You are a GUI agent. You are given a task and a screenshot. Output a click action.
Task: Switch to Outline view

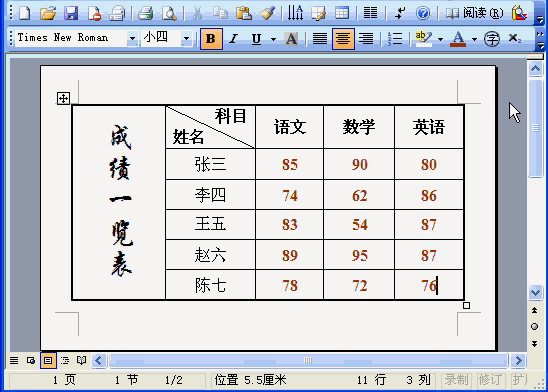click(x=65, y=360)
